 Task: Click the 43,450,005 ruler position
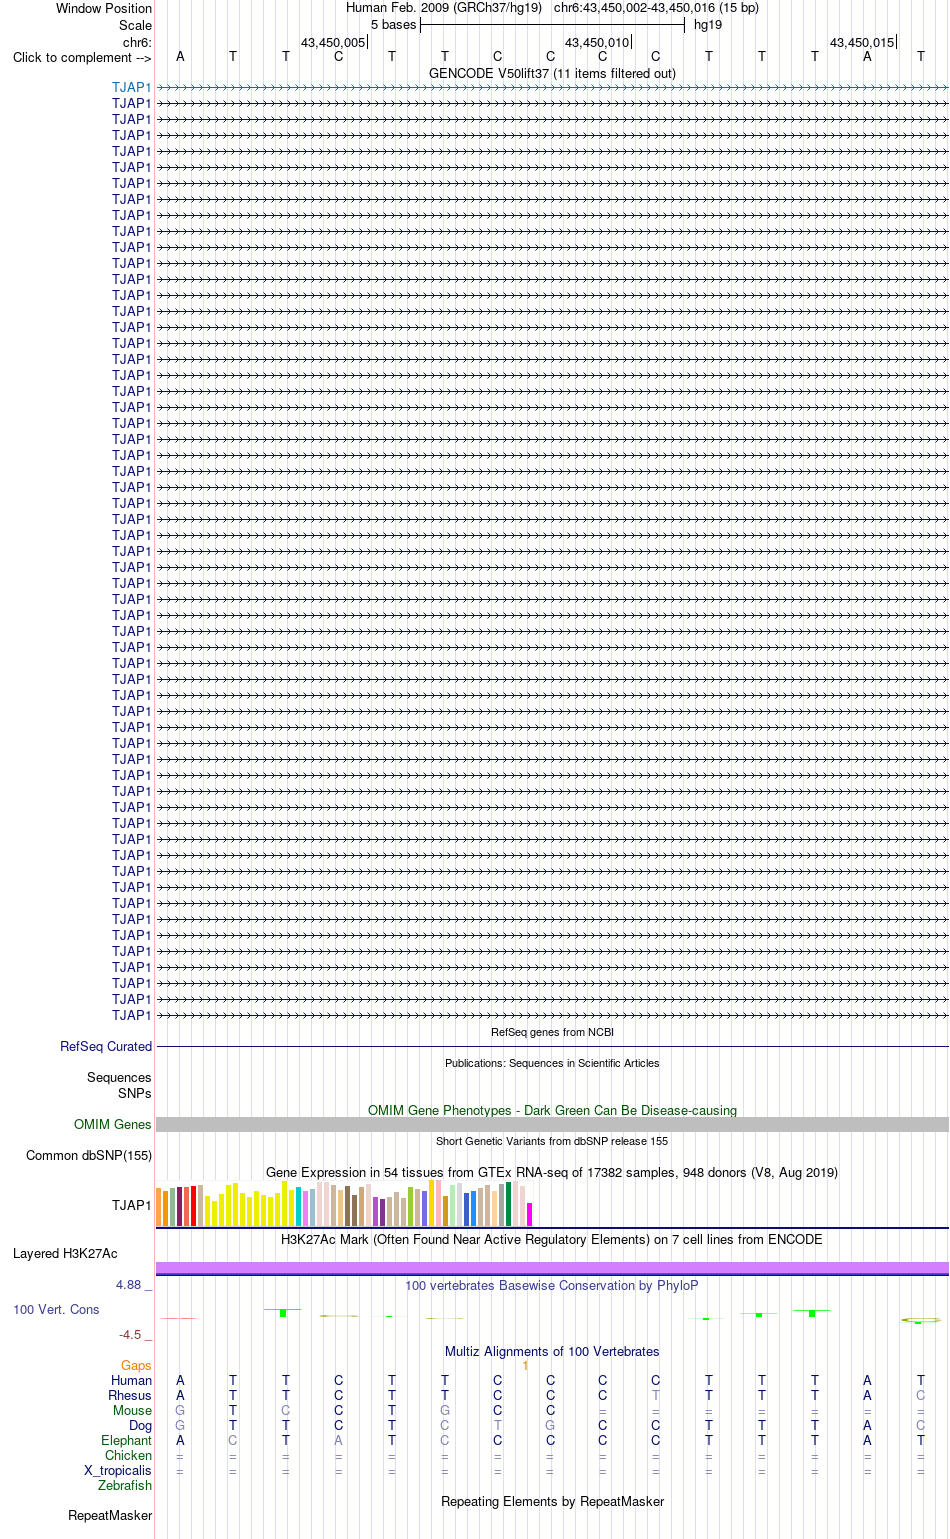click(x=333, y=42)
